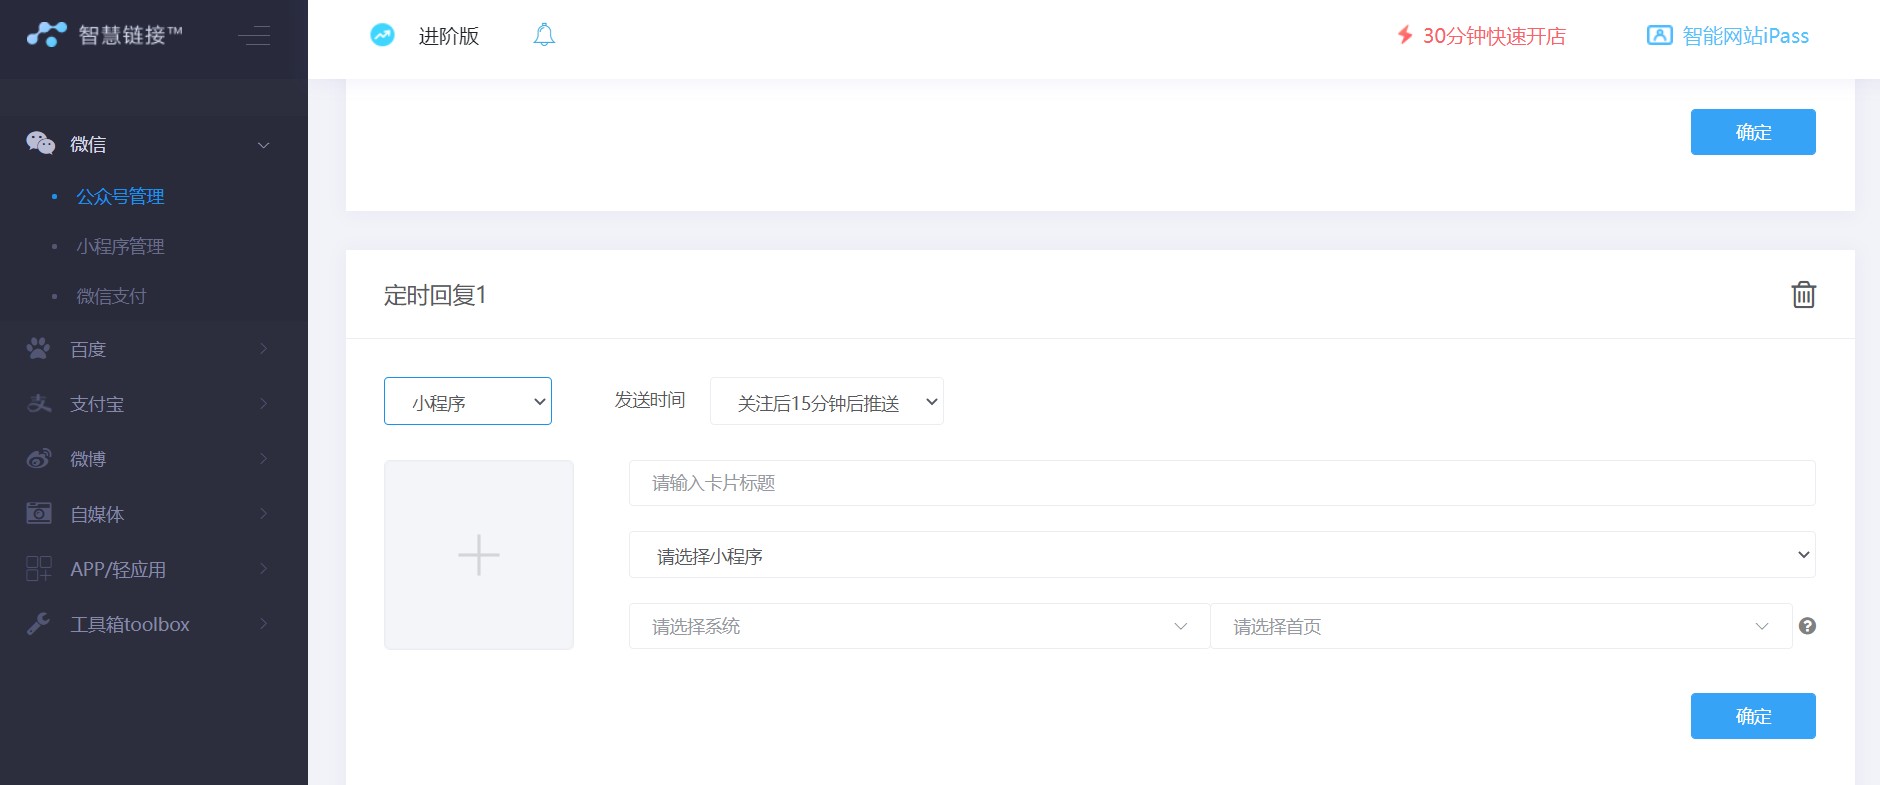1880x785 pixels.
Task: Open the 关注后15分钟后推送 time dropdown
Action: click(x=827, y=401)
